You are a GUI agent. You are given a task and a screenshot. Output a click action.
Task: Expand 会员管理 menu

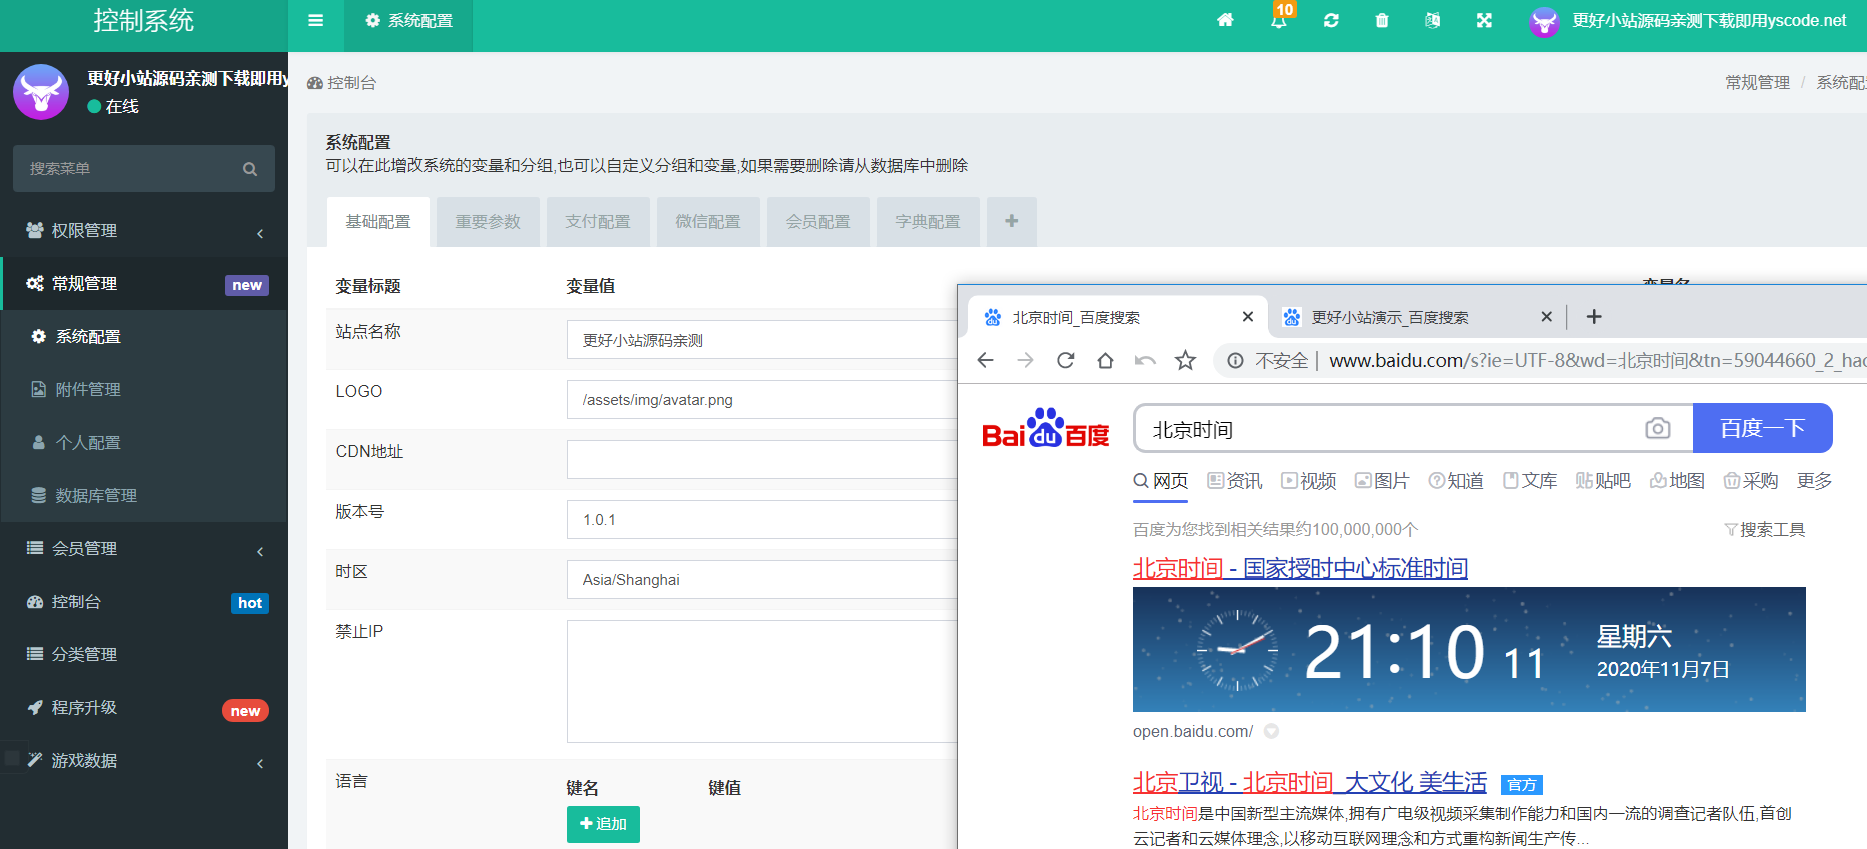coord(144,549)
